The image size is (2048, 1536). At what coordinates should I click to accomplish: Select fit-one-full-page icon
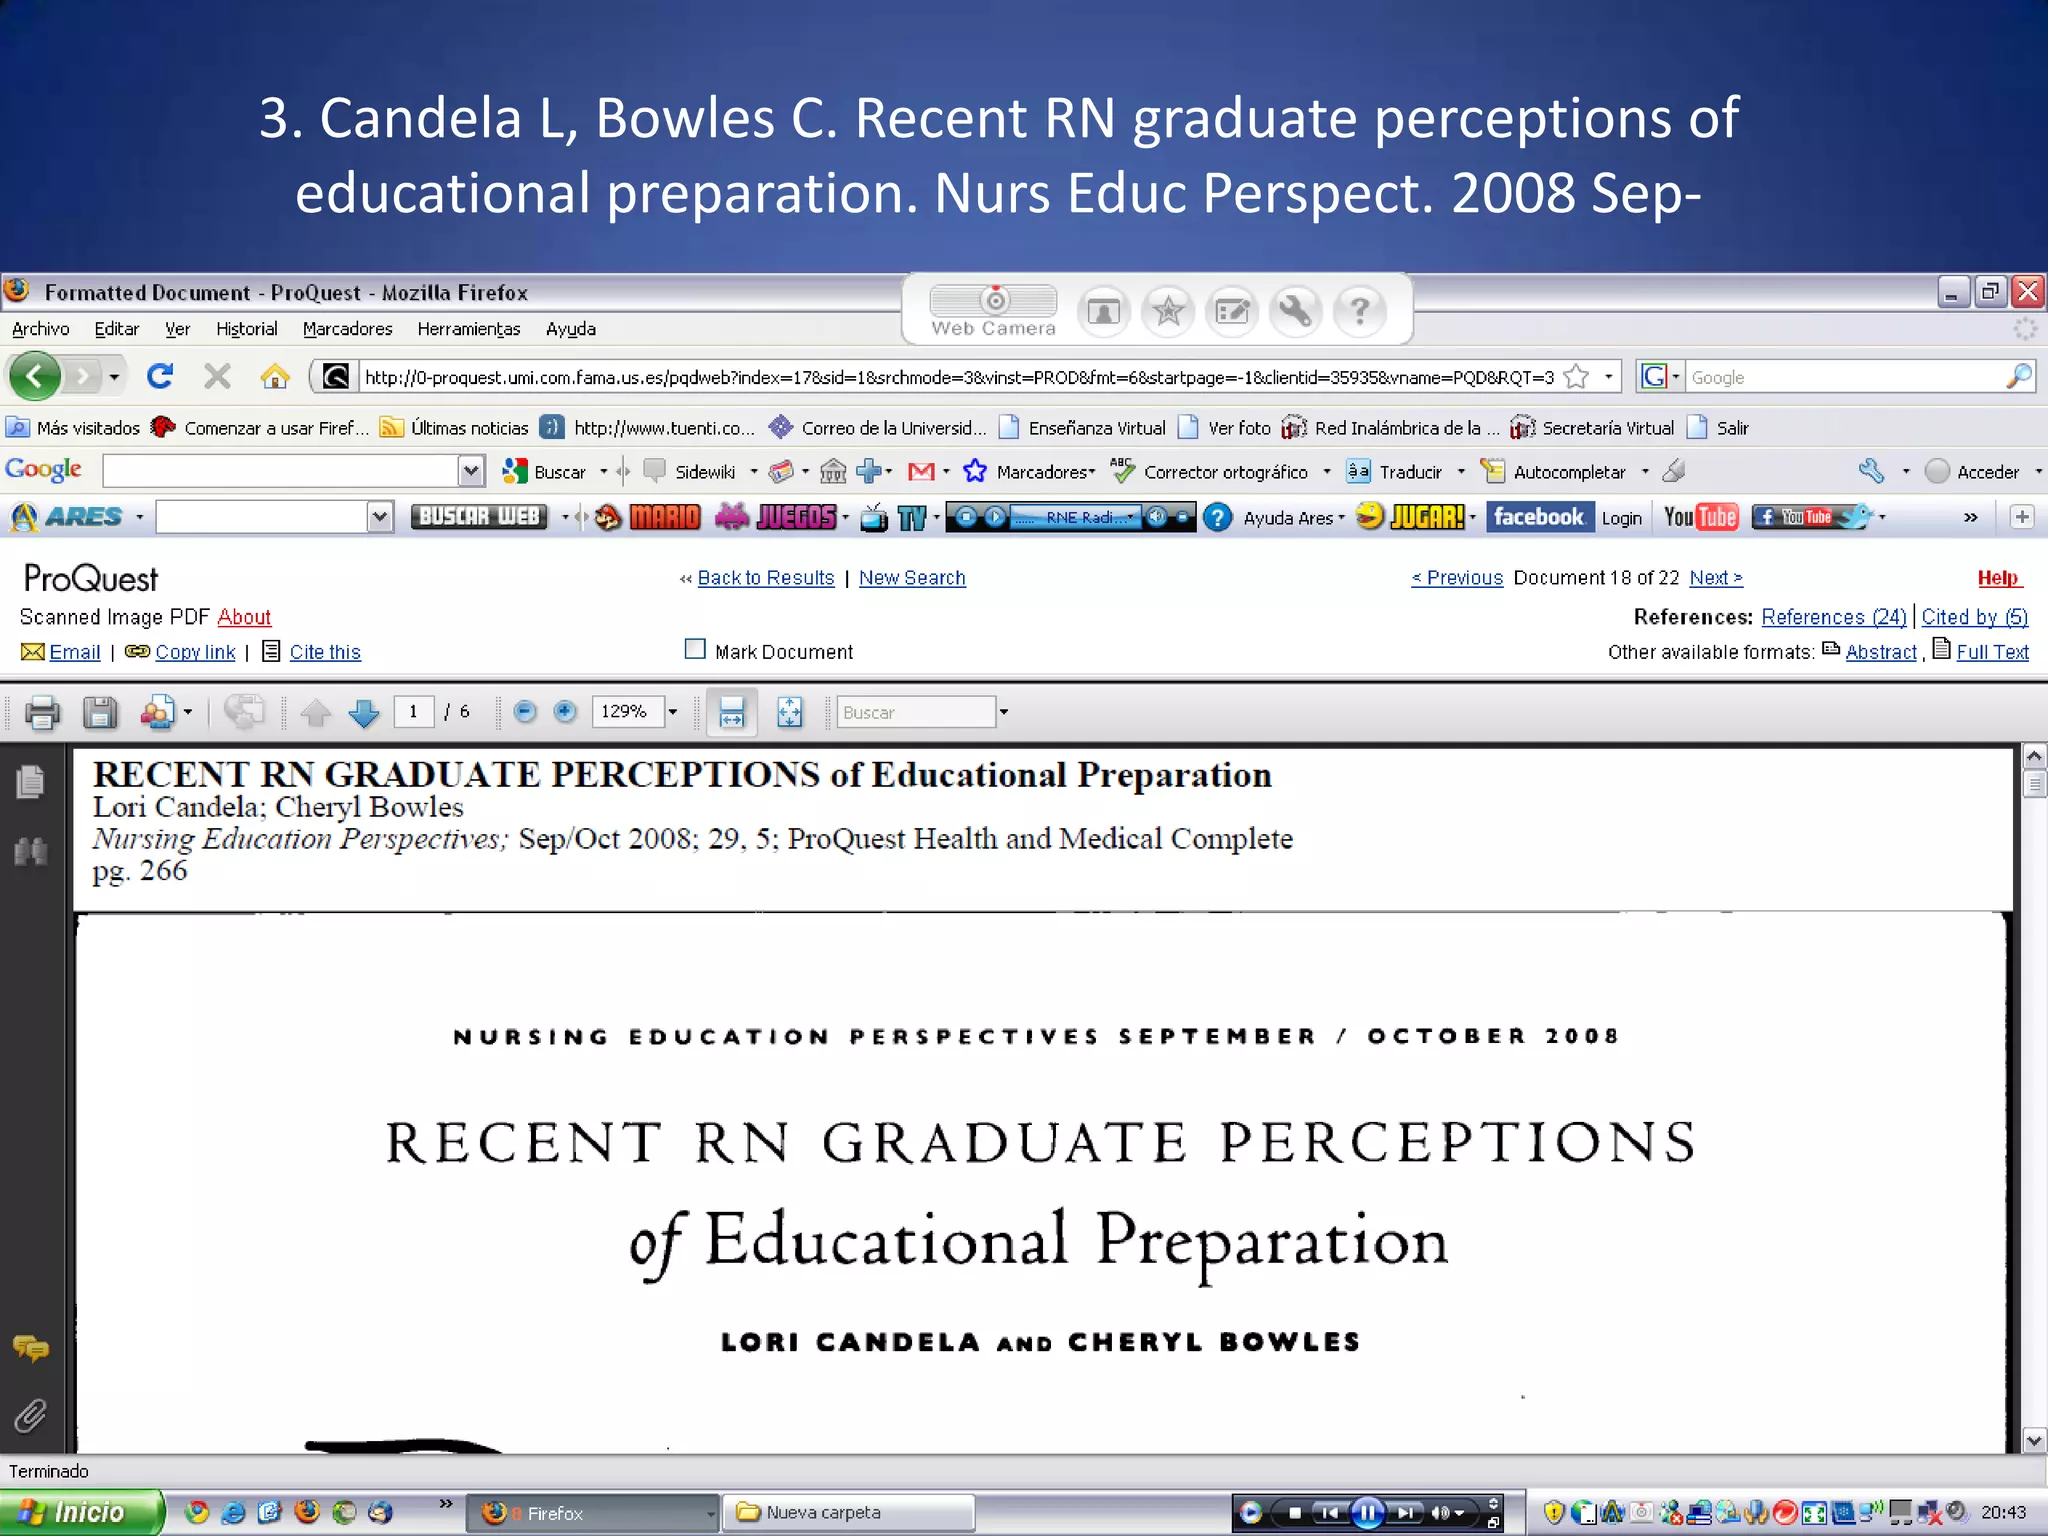click(789, 712)
